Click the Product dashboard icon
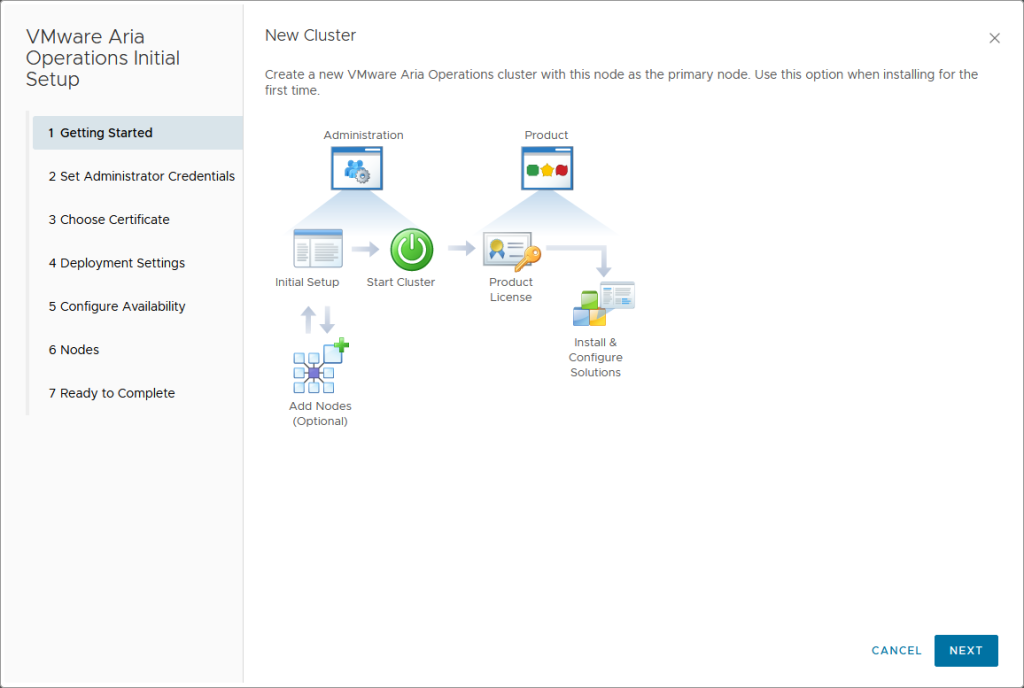 coord(547,168)
